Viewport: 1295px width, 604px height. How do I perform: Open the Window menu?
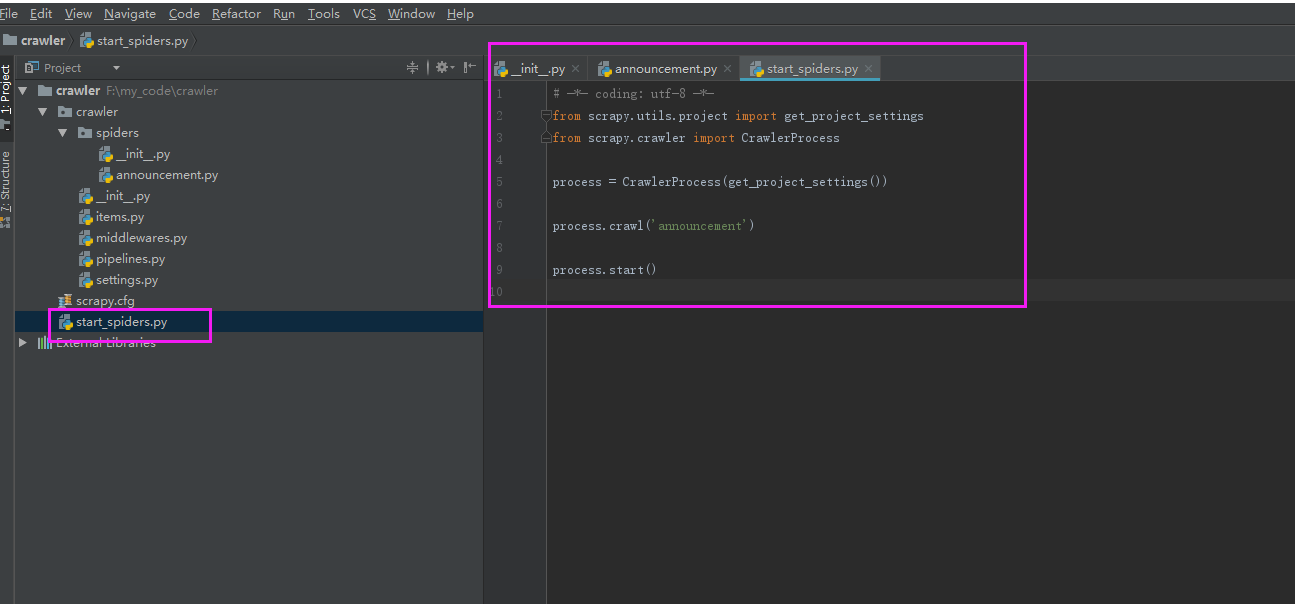click(411, 14)
